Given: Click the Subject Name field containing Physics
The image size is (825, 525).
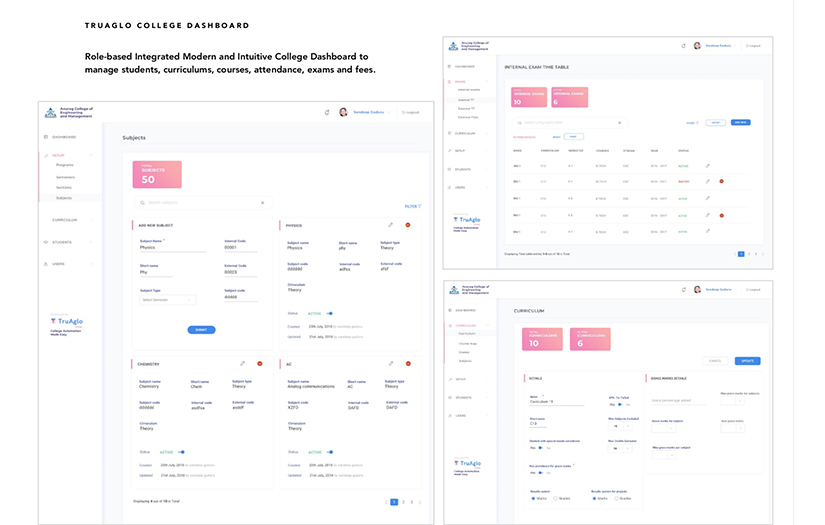Looking at the screenshot, I should 173,248.
